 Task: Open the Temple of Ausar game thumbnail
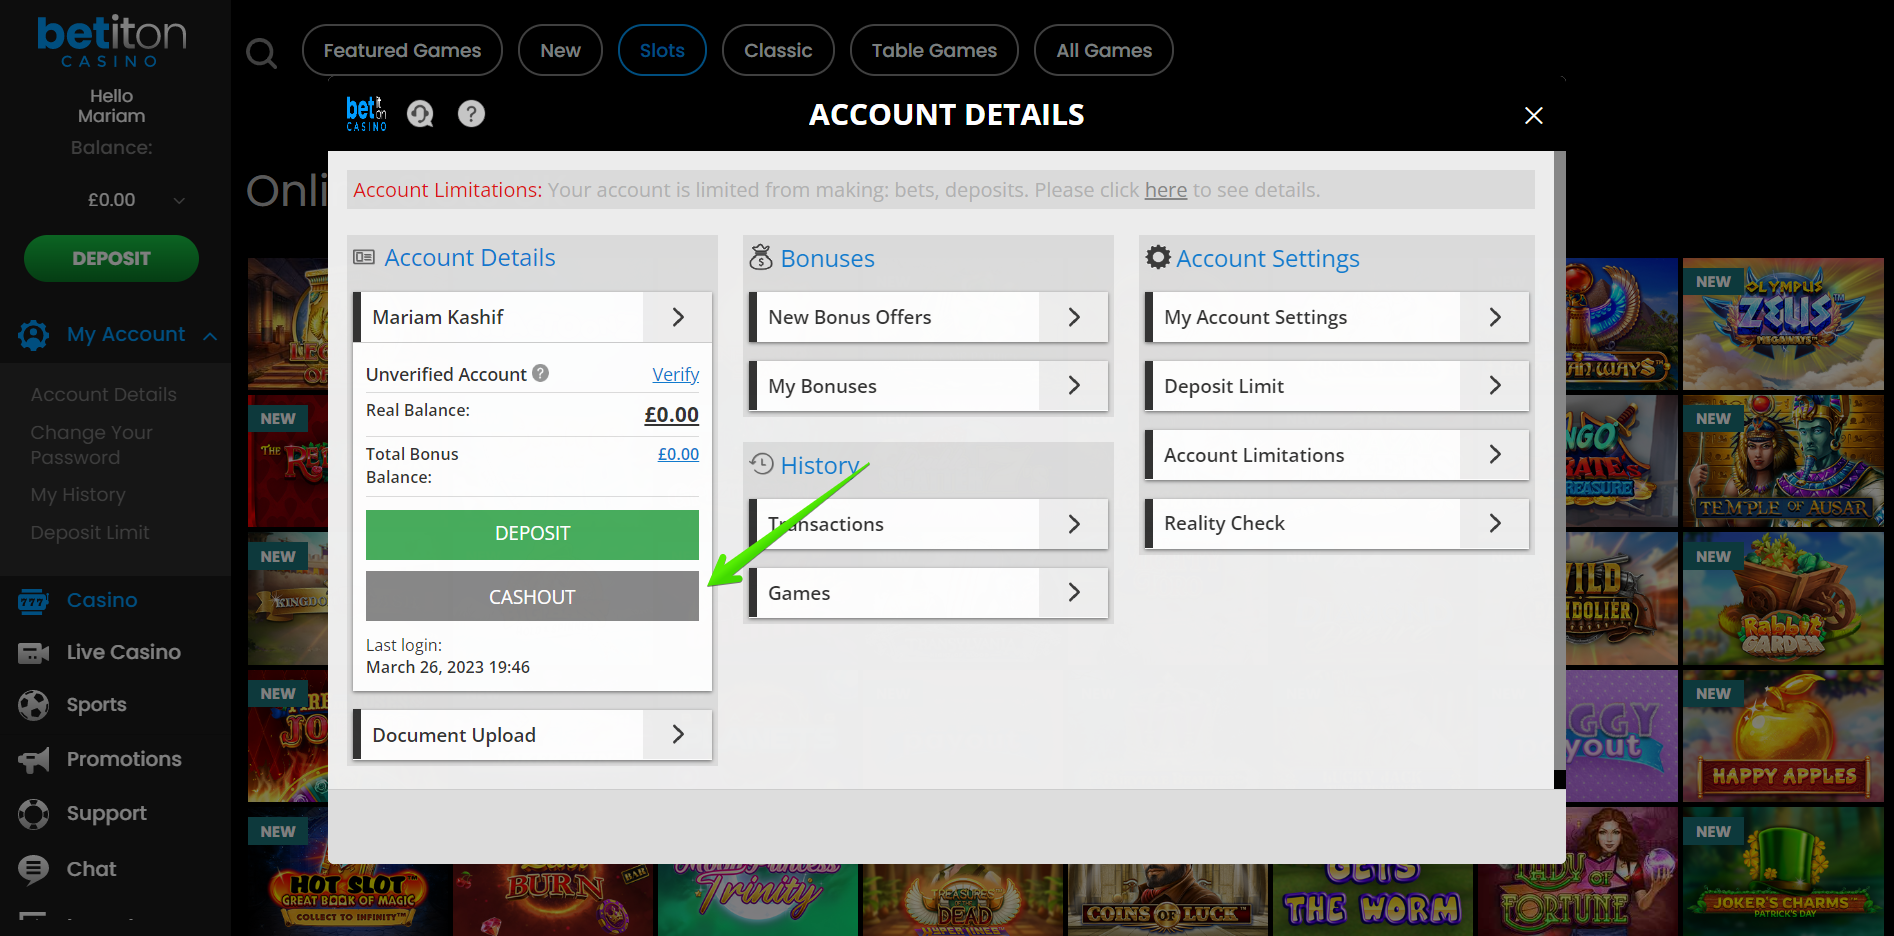coord(1783,461)
